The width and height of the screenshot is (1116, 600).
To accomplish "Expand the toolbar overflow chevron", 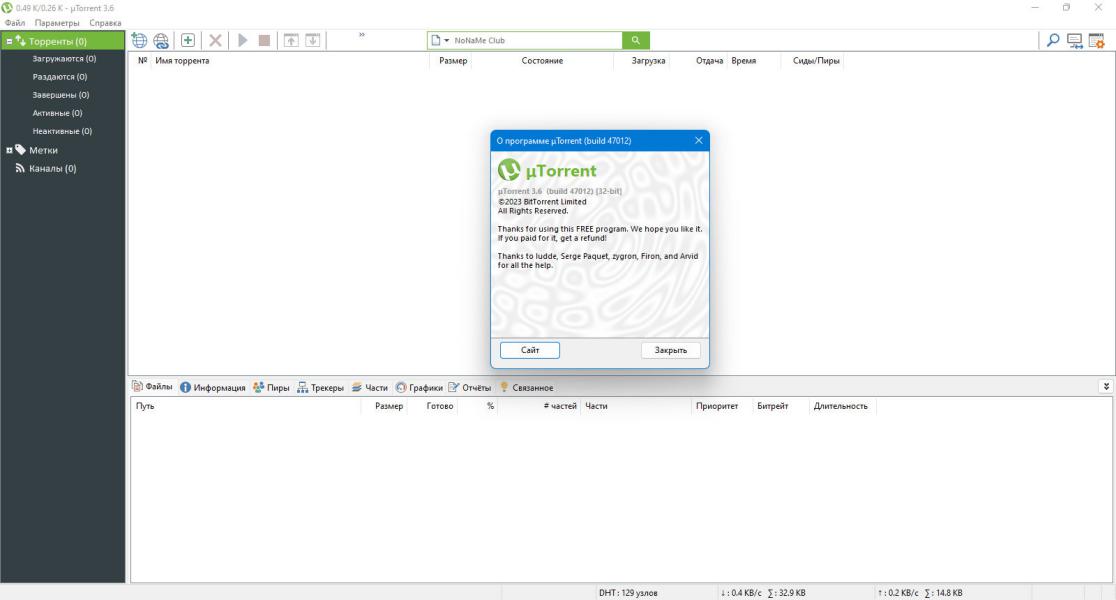I will click(x=362, y=35).
